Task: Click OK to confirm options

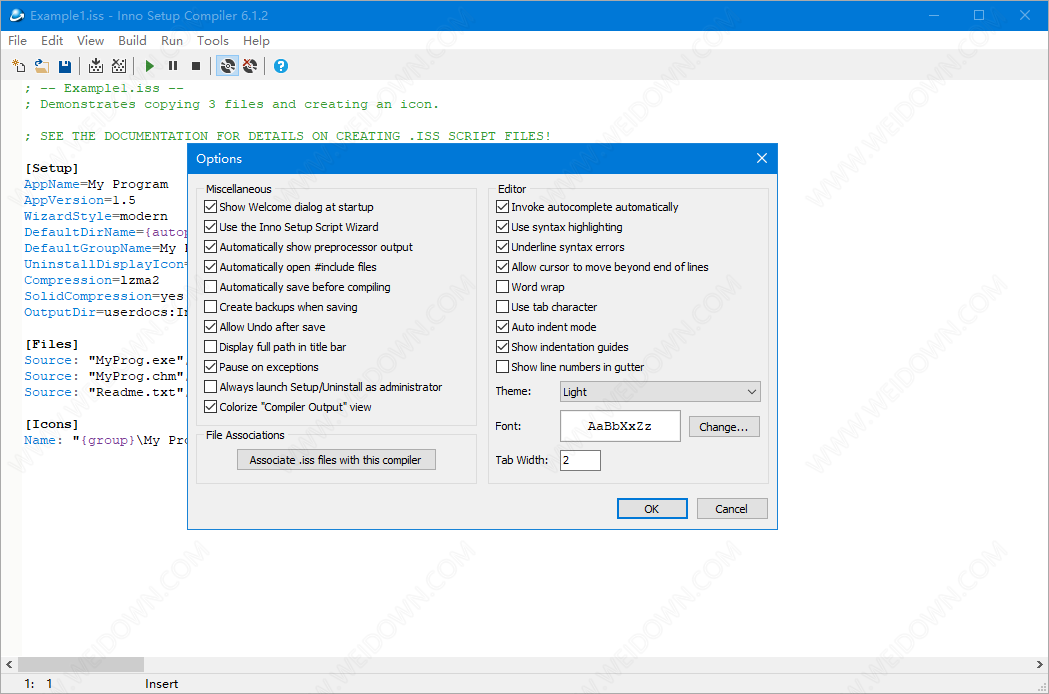Action: [x=652, y=509]
